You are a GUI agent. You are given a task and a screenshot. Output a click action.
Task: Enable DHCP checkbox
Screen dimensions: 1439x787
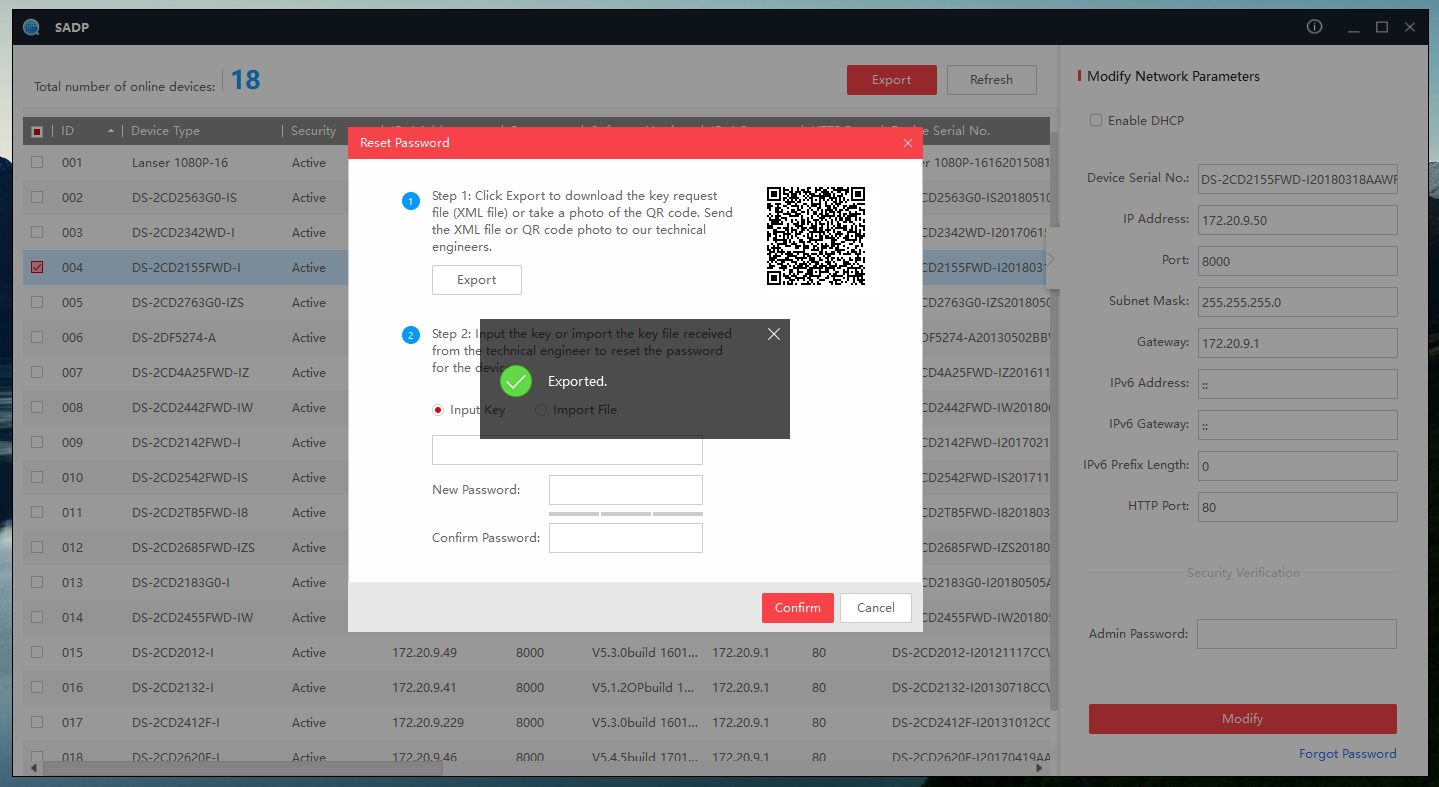point(1095,120)
